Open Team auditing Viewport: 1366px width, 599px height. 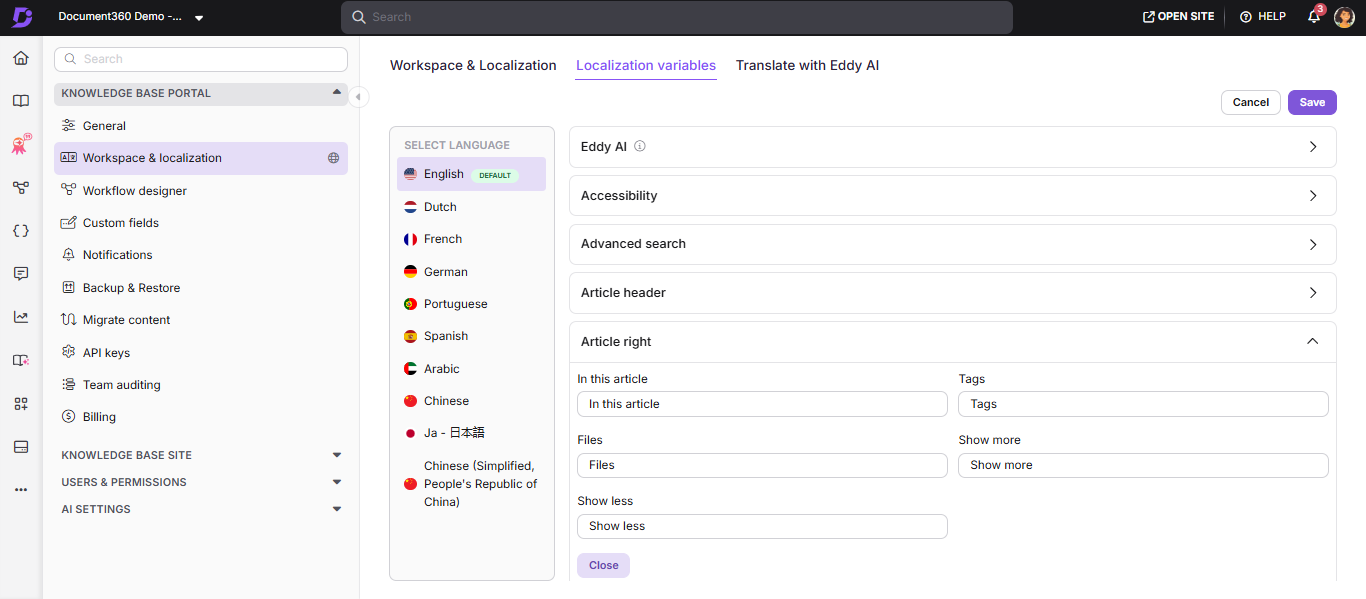(201, 385)
